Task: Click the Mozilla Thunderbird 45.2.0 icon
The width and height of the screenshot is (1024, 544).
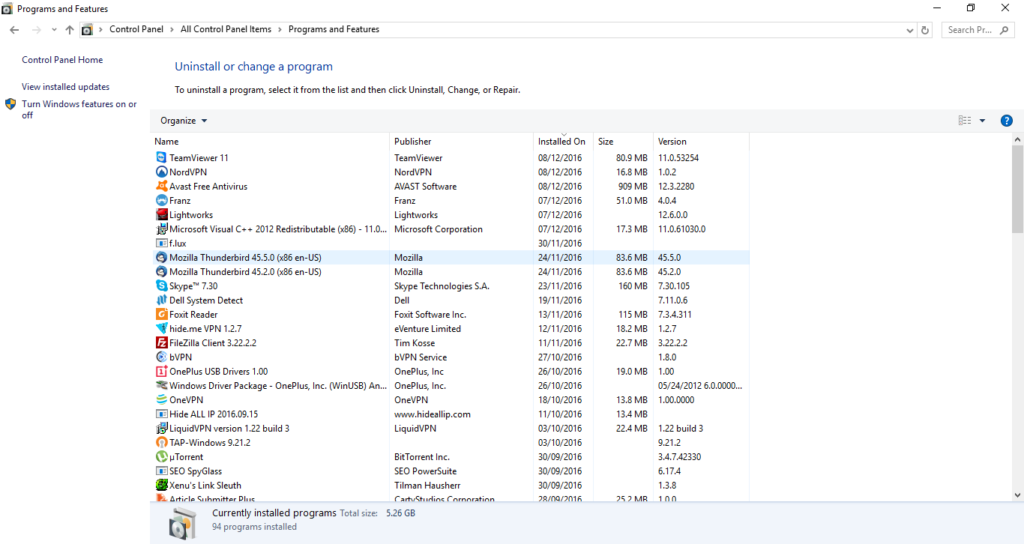Action: (161, 272)
